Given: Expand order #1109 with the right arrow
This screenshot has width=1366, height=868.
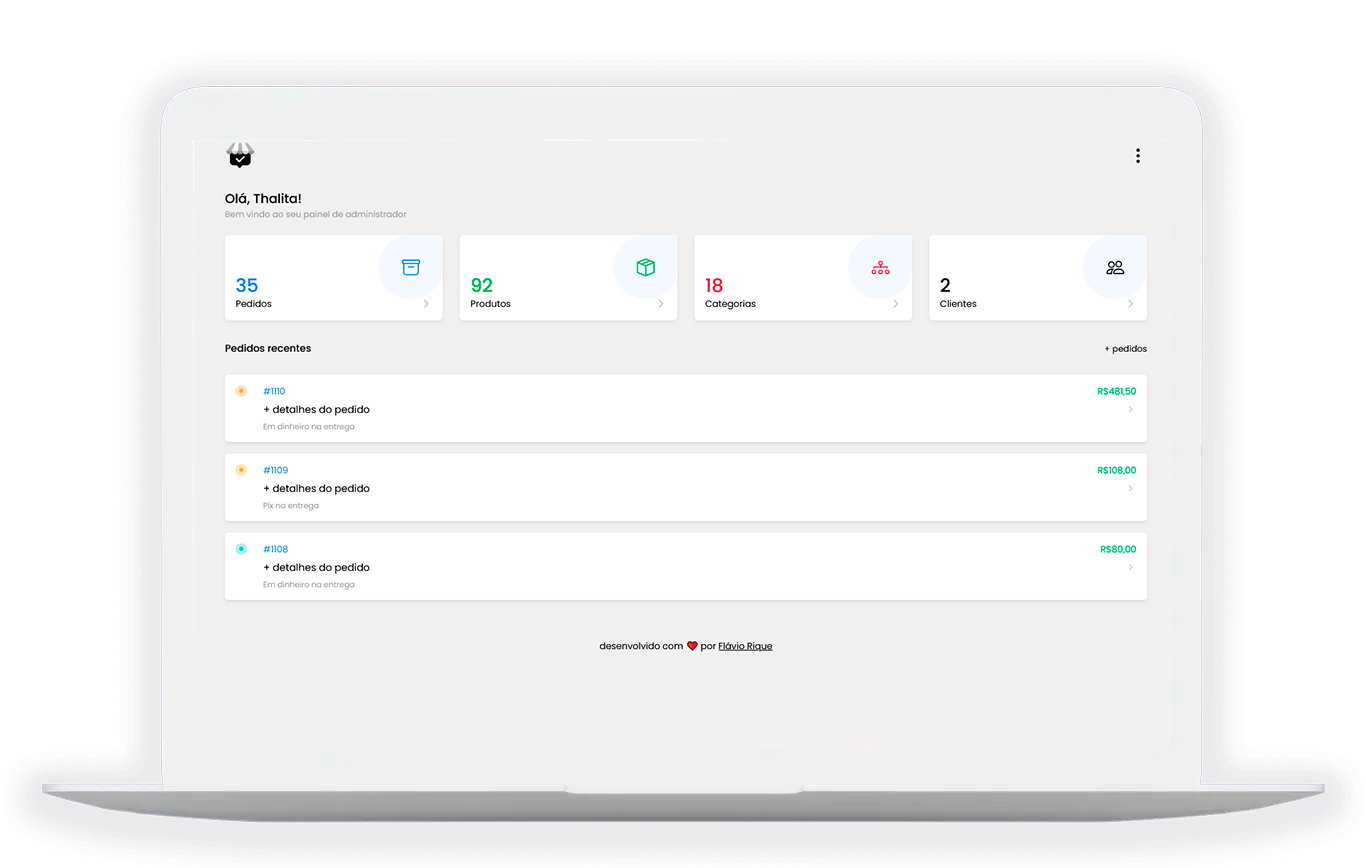Looking at the screenshot, I should coord(1131,487).
